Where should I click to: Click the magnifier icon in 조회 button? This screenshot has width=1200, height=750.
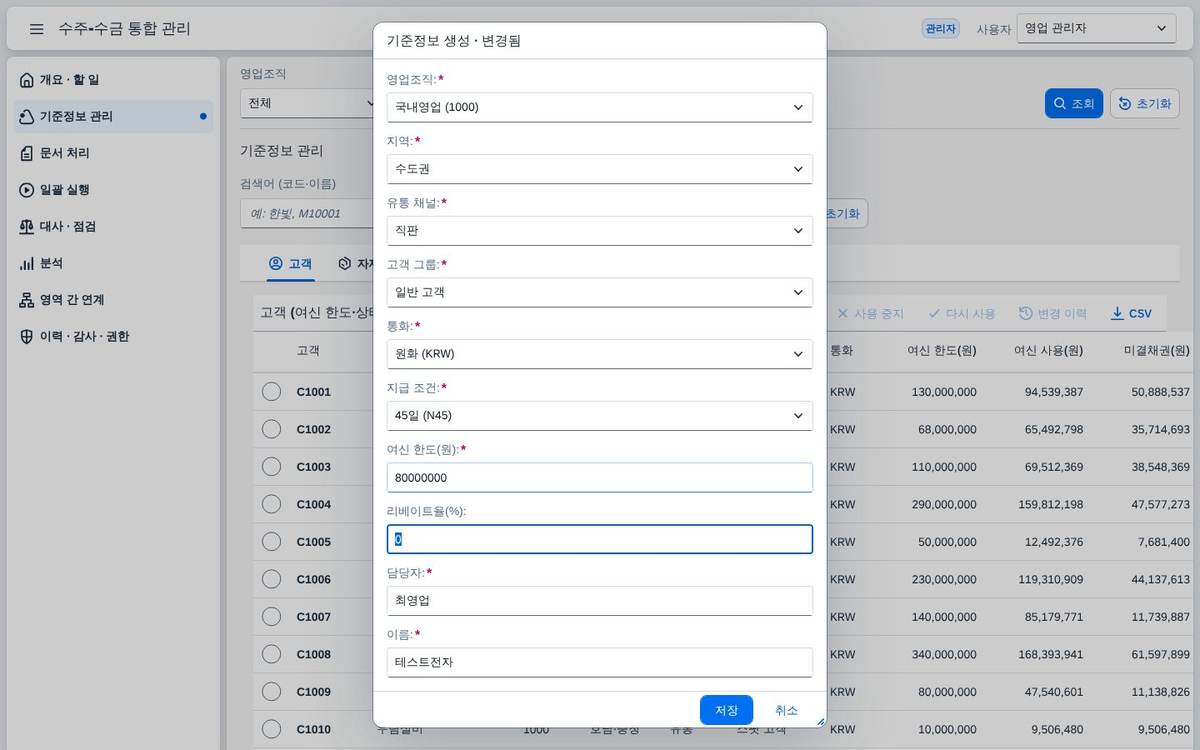coord(1060,104)
